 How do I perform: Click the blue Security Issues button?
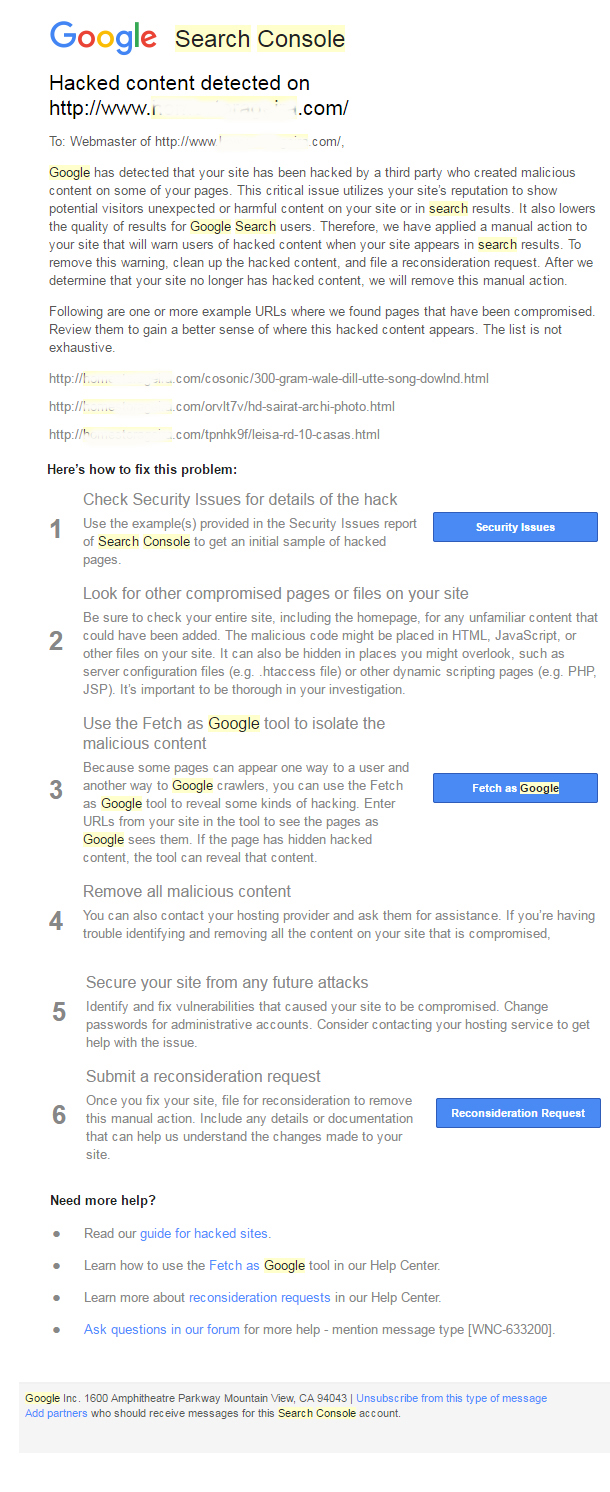(515, 527)
